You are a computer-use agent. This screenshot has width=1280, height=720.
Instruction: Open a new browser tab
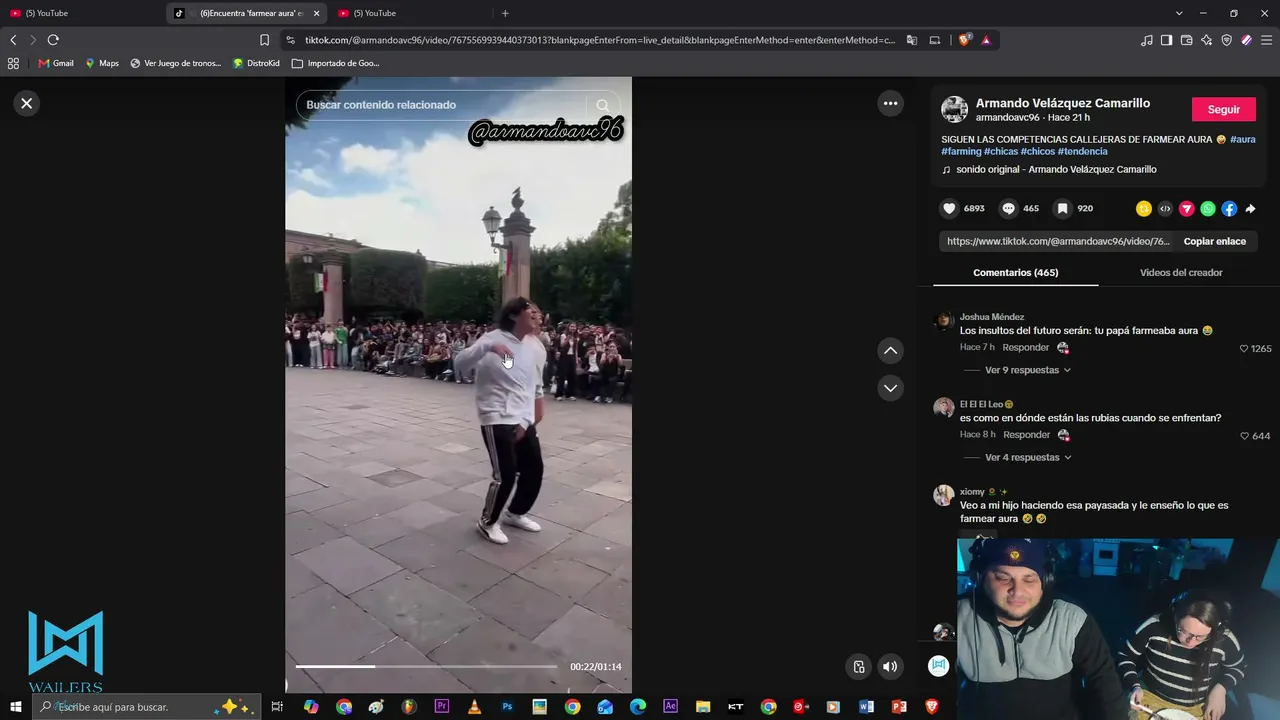click(x=505, y=13)
